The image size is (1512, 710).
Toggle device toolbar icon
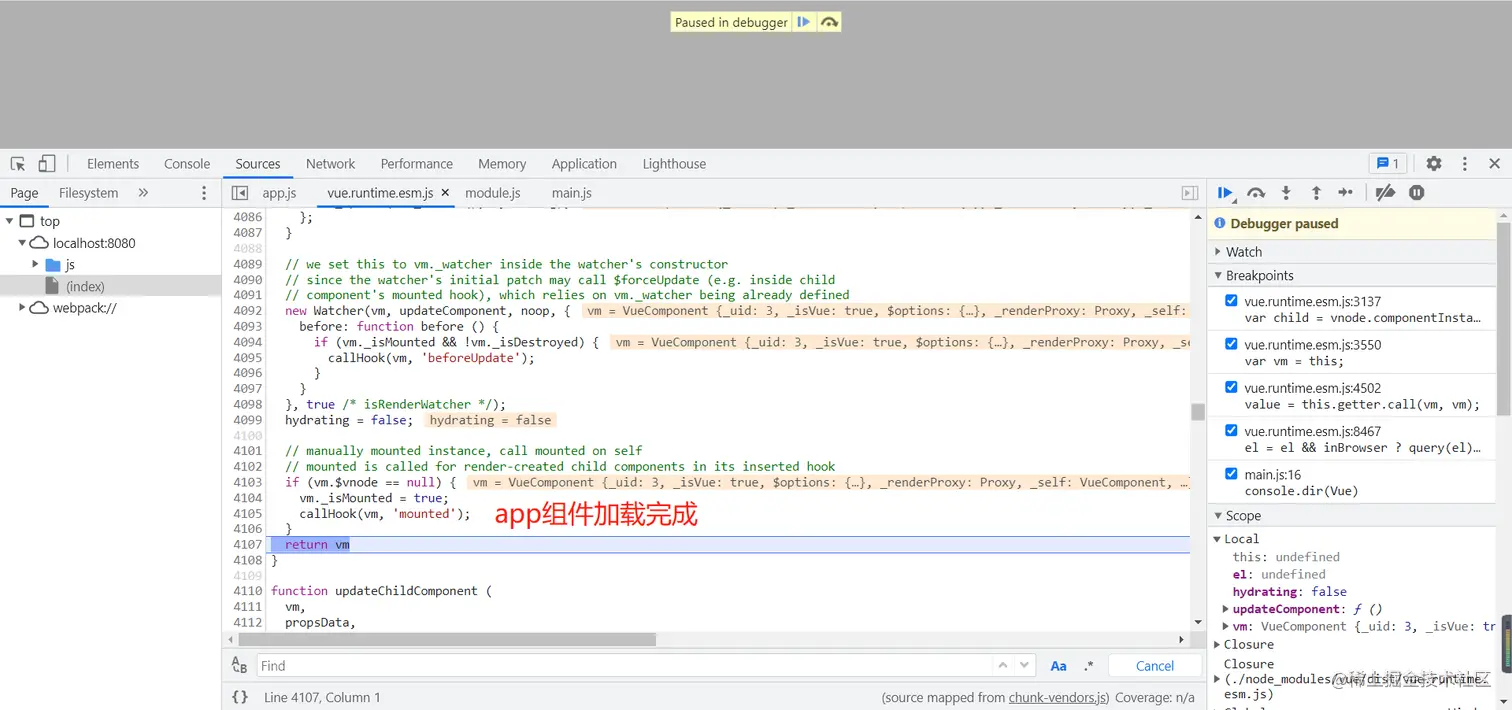[47, 163]
